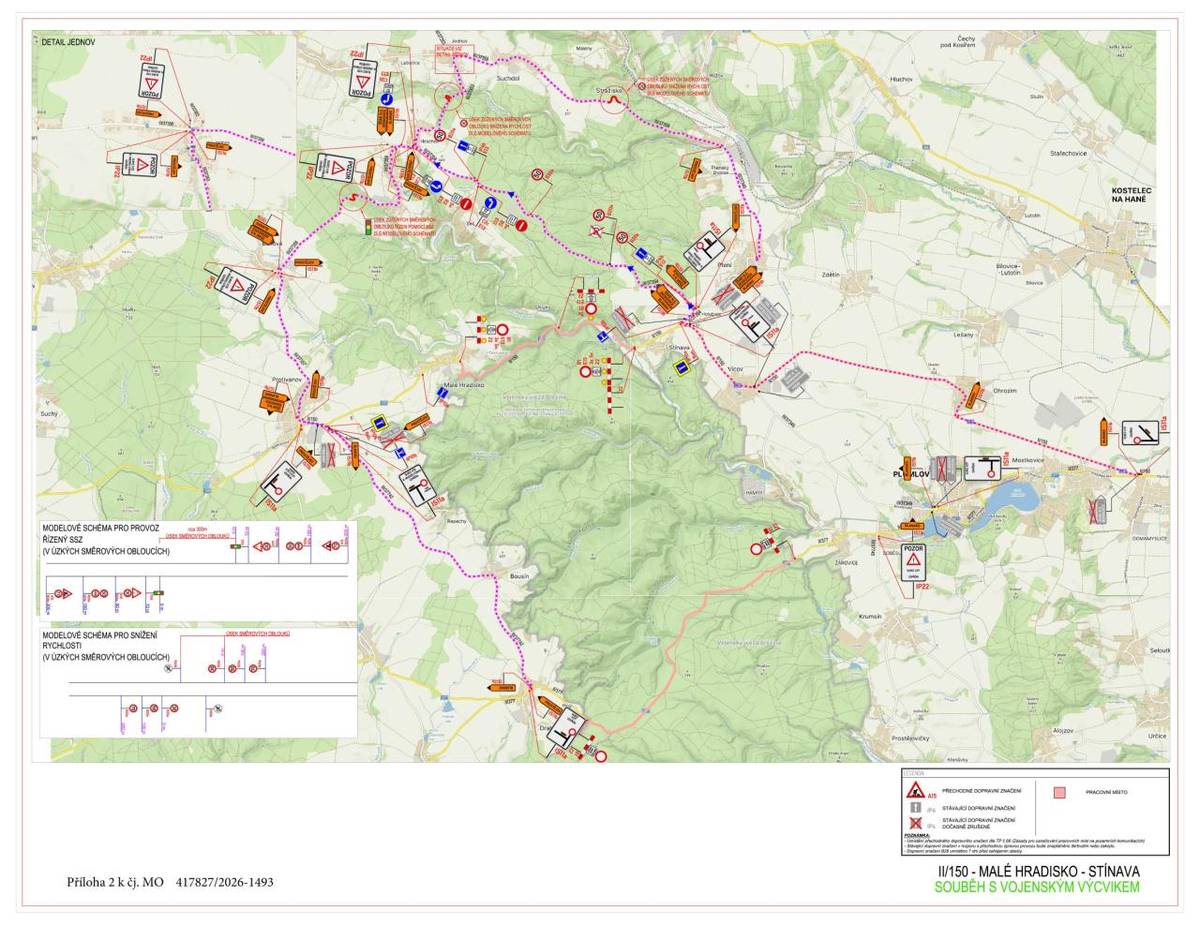Click the Příloha 2 k čj. MO reference text
This screenshot has width=1200, height=925.
click(x=170, y=882)
